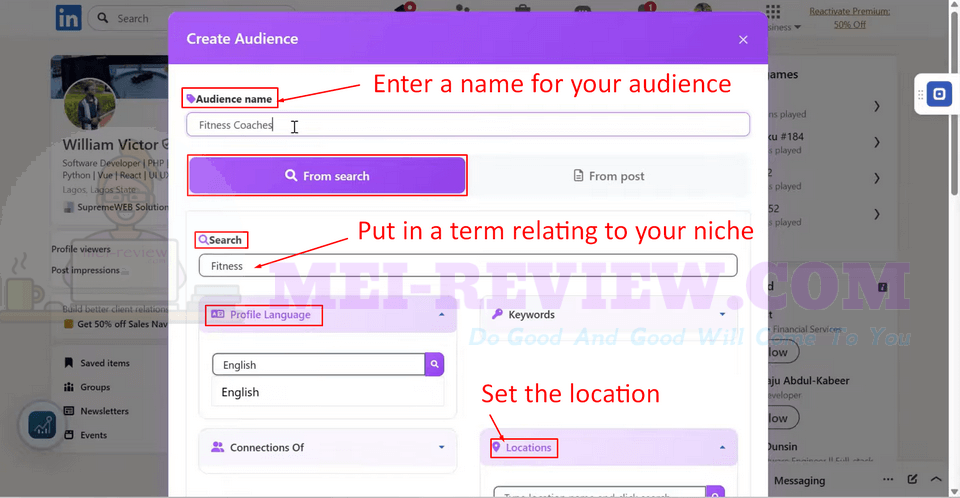Click scrollbar down arrow at page bottom
This screenshot has width=960, height=498.
point(954,492)
